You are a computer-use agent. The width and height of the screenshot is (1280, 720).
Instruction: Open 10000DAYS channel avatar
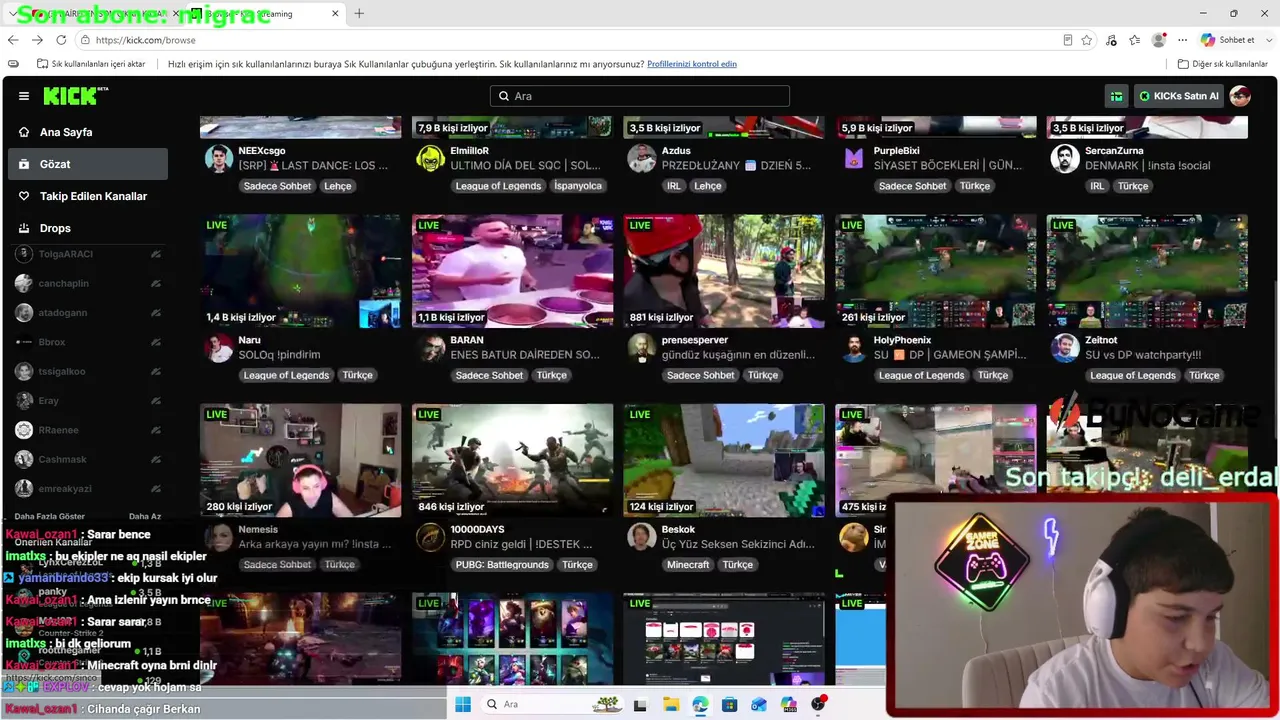point(431,537)
